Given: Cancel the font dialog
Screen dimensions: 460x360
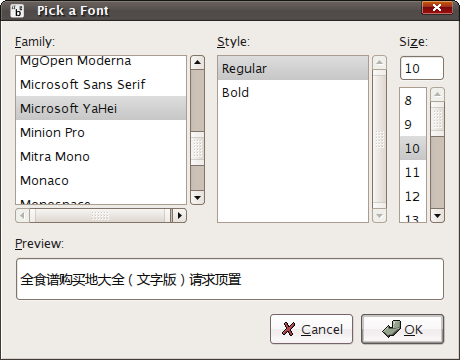Looking at the screenshot, I should (311, 329).
